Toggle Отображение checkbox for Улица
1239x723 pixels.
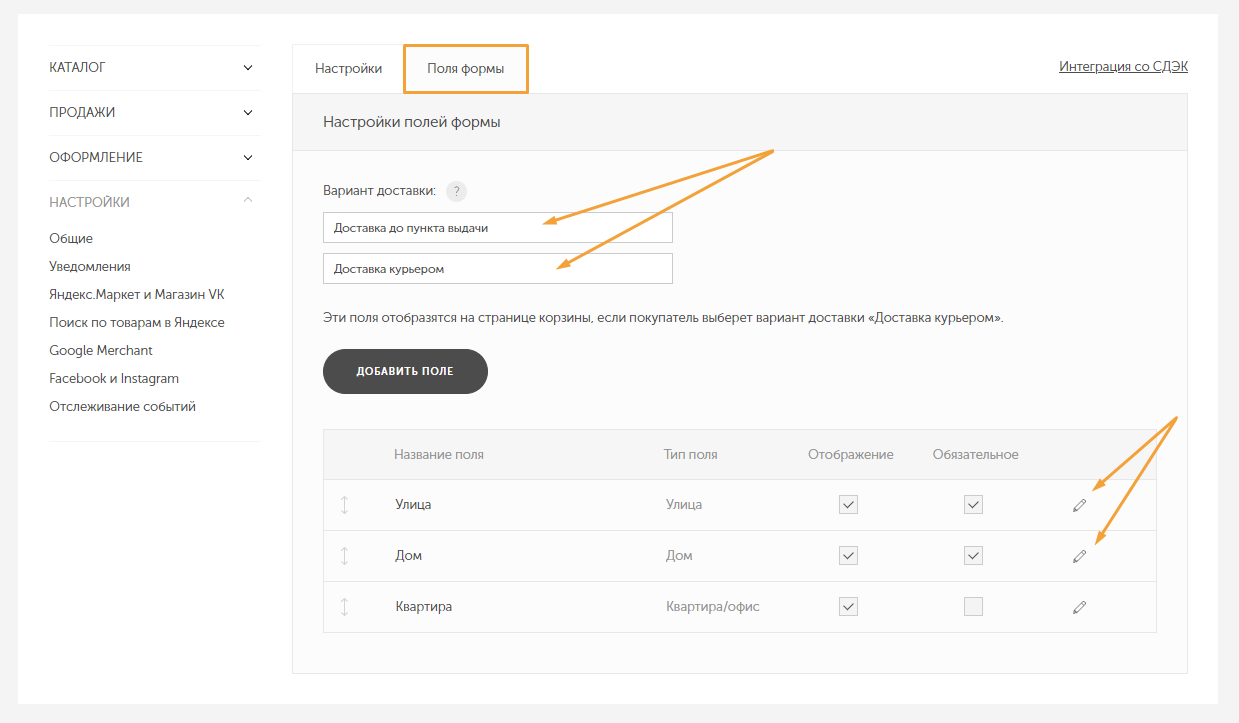pyautogui.click(x=848, y=505)
